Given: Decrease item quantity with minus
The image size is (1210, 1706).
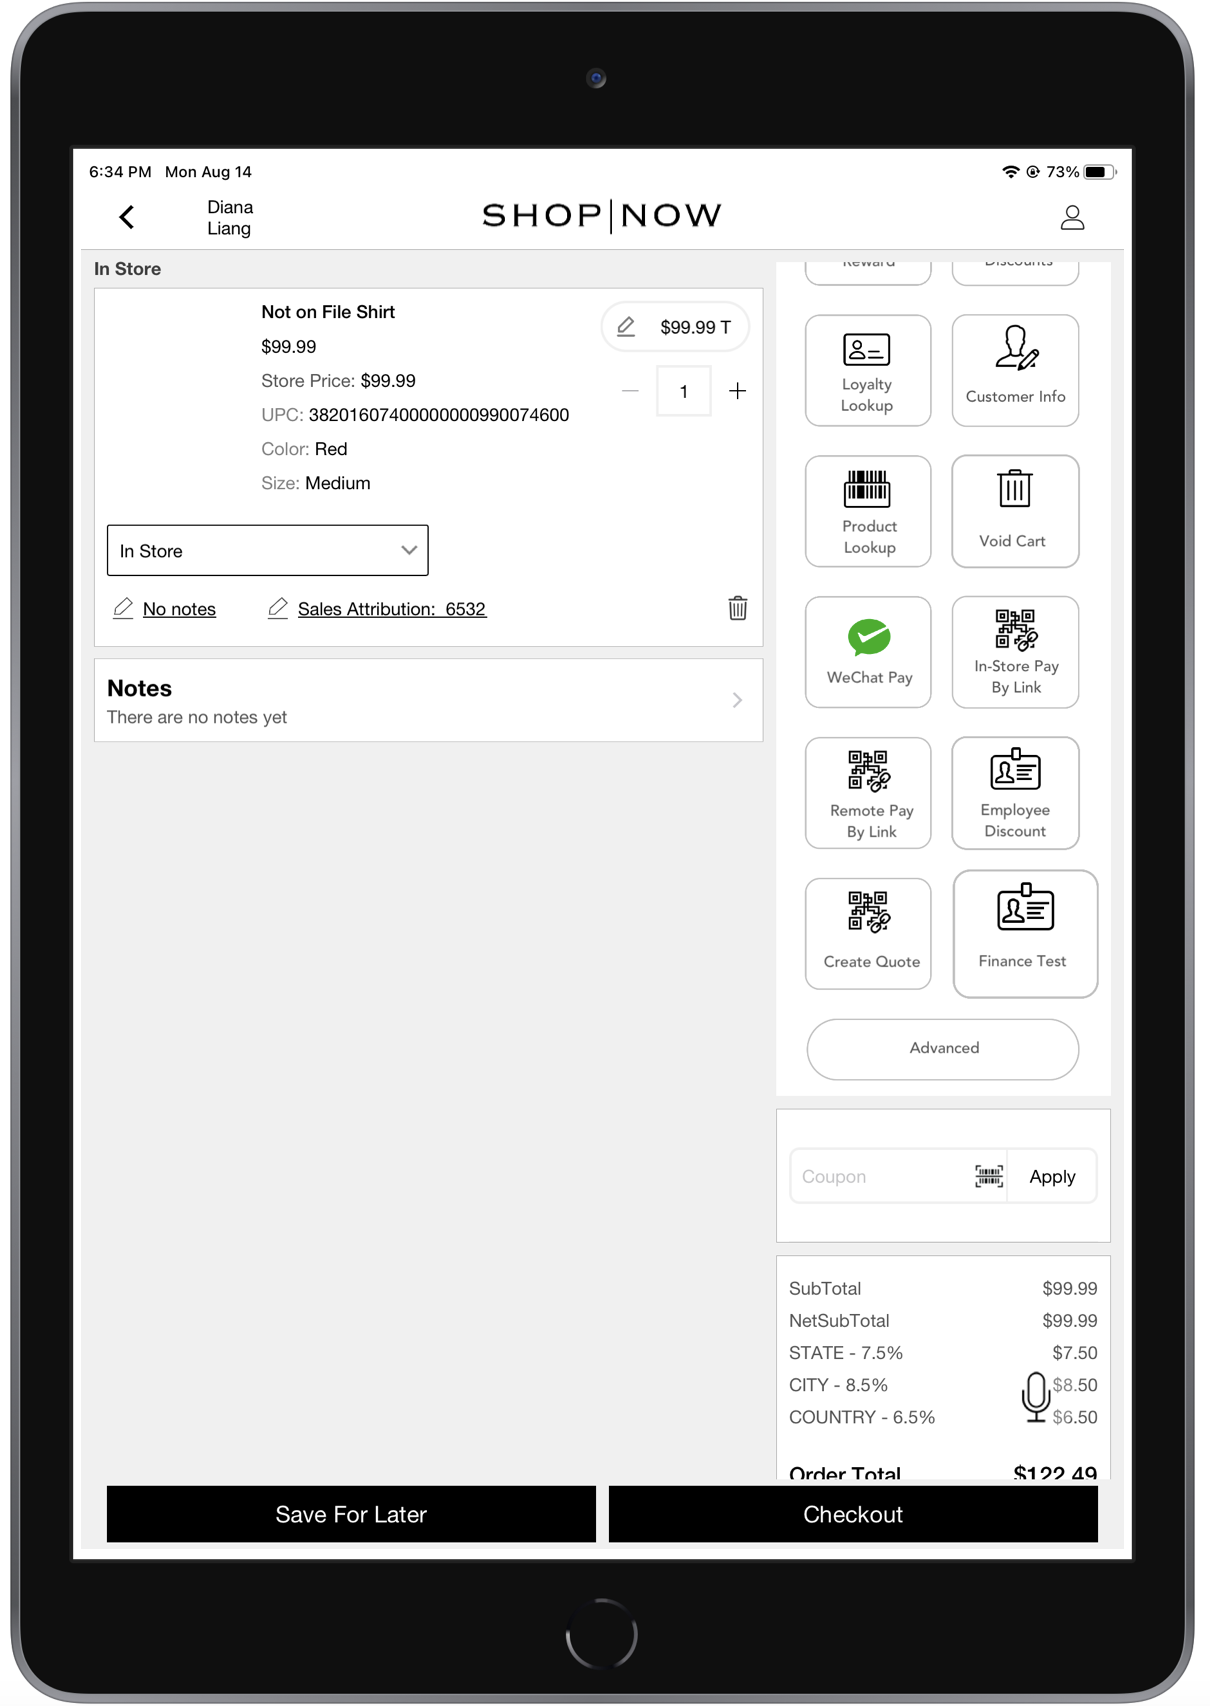Looking at the screenshot, I should tap(630, 391).
